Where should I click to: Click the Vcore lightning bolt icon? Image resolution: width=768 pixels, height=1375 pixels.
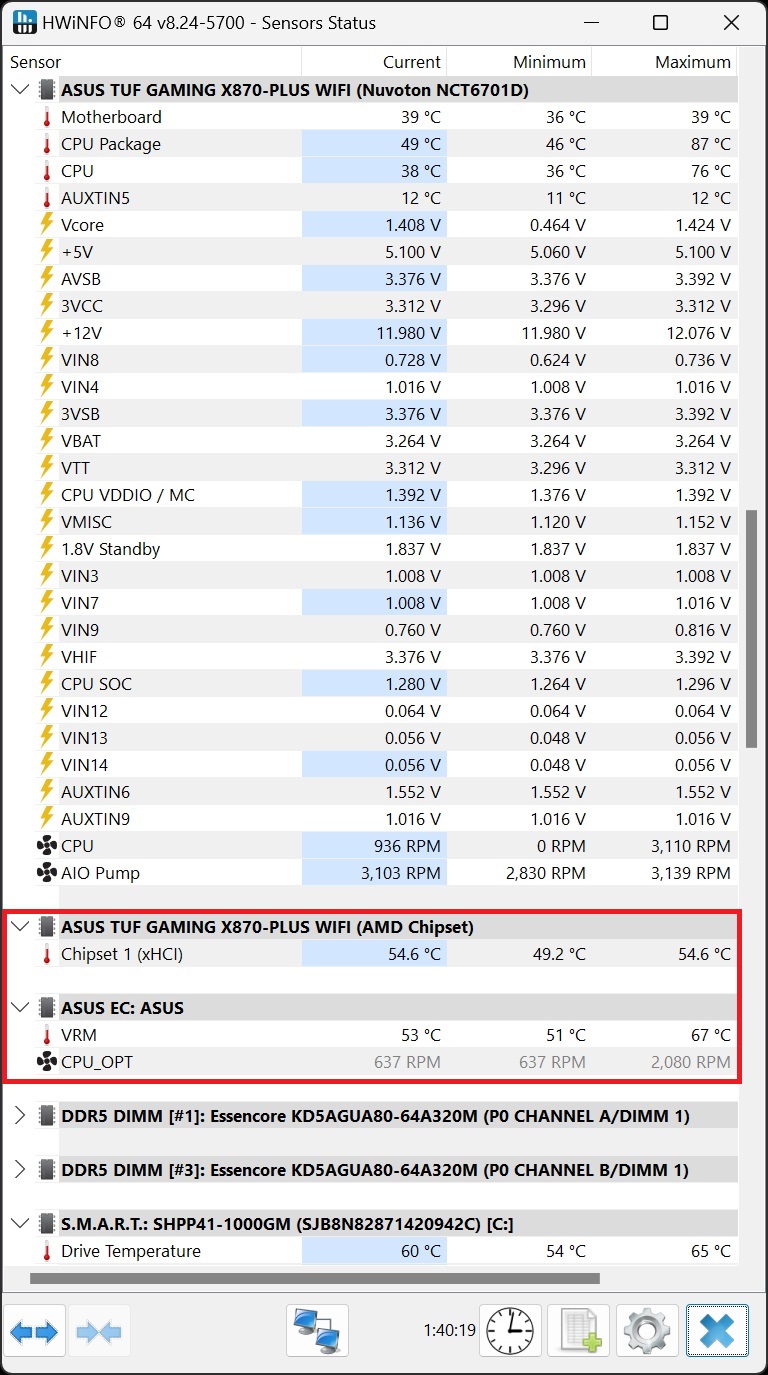pyautogui.click(x=46, y=225)
